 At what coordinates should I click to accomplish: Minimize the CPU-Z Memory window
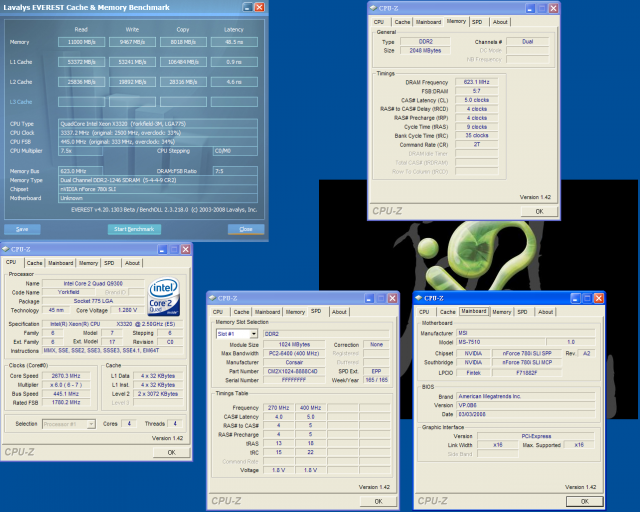(530, 8)
